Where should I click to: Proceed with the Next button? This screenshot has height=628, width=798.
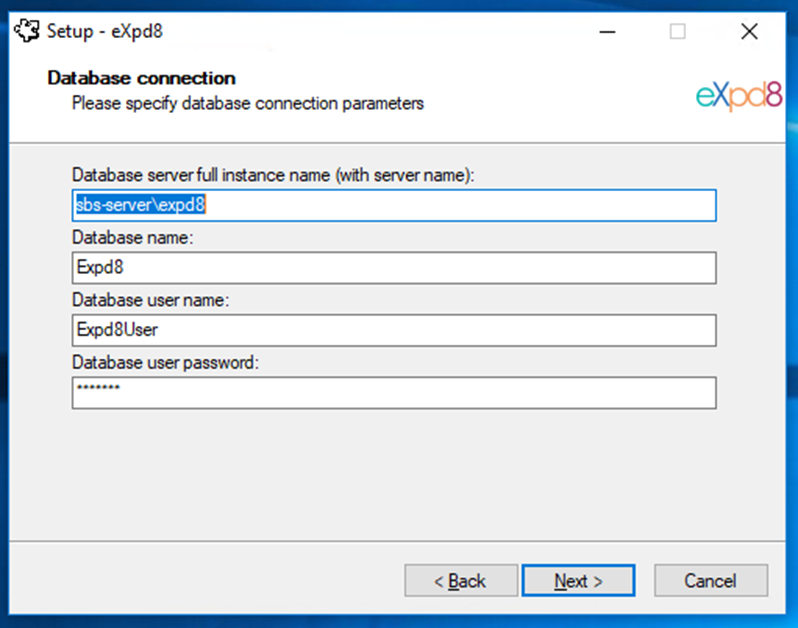click(579, 581)
